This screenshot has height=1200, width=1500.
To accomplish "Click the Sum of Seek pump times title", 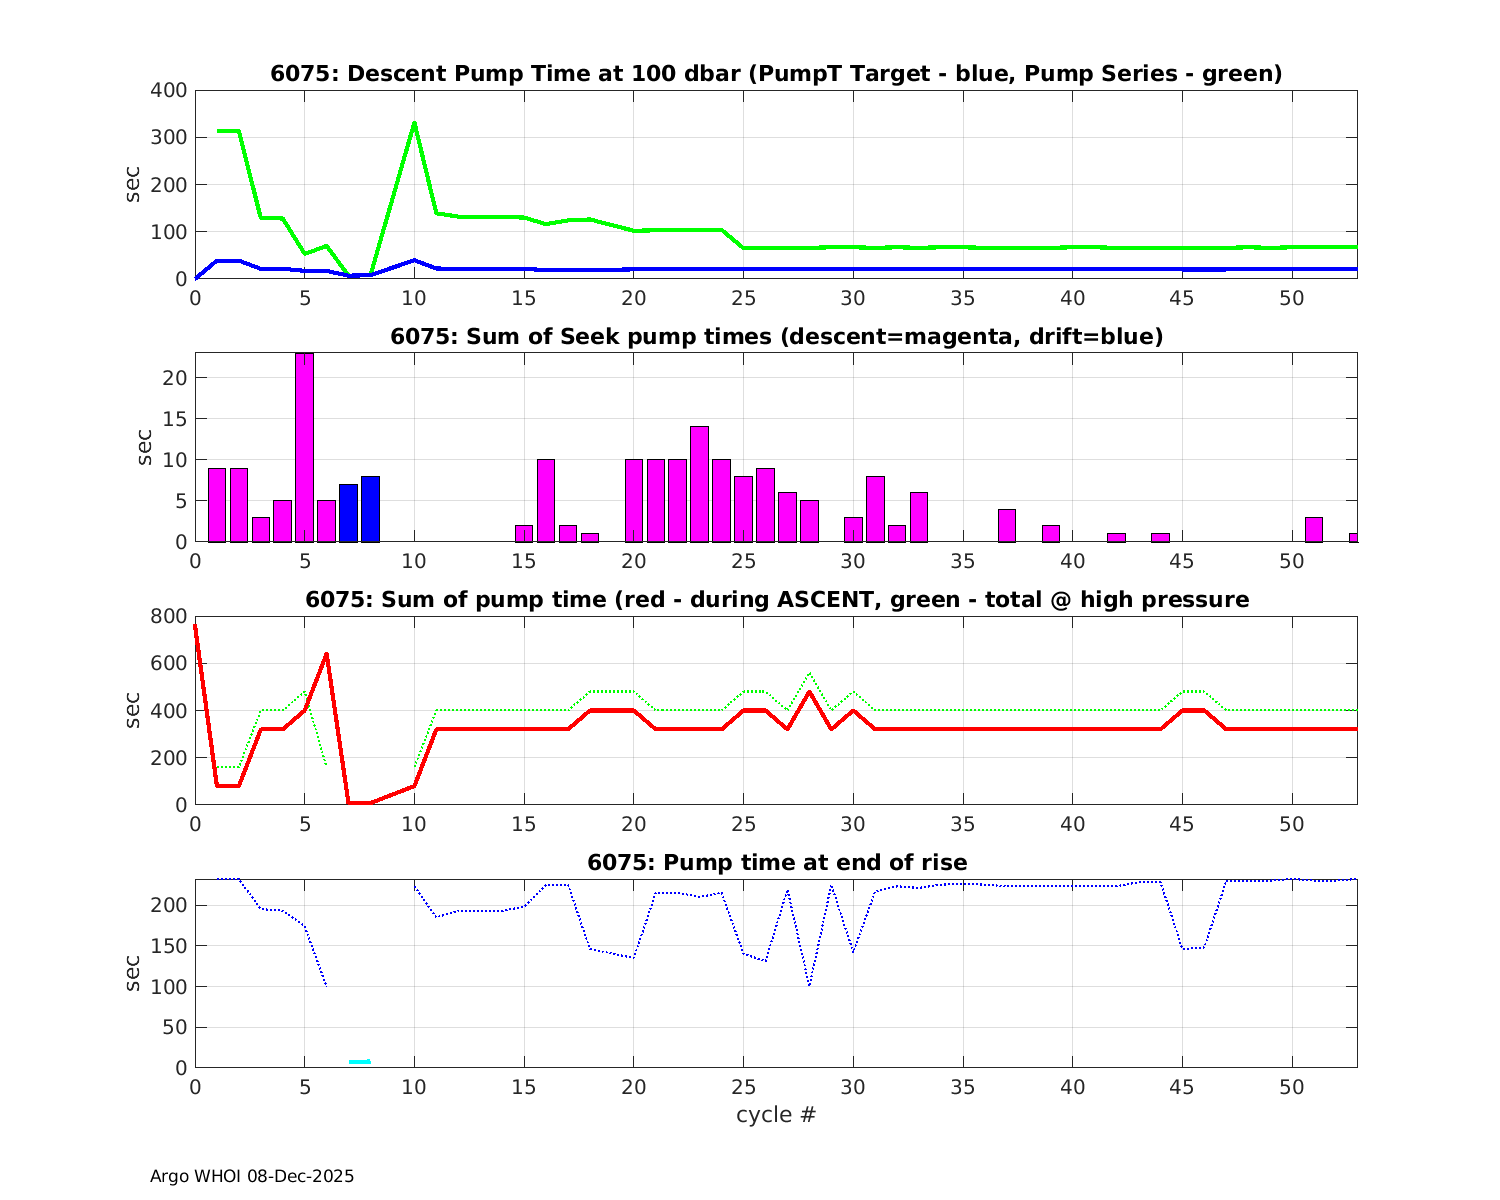I will [776, 337].
